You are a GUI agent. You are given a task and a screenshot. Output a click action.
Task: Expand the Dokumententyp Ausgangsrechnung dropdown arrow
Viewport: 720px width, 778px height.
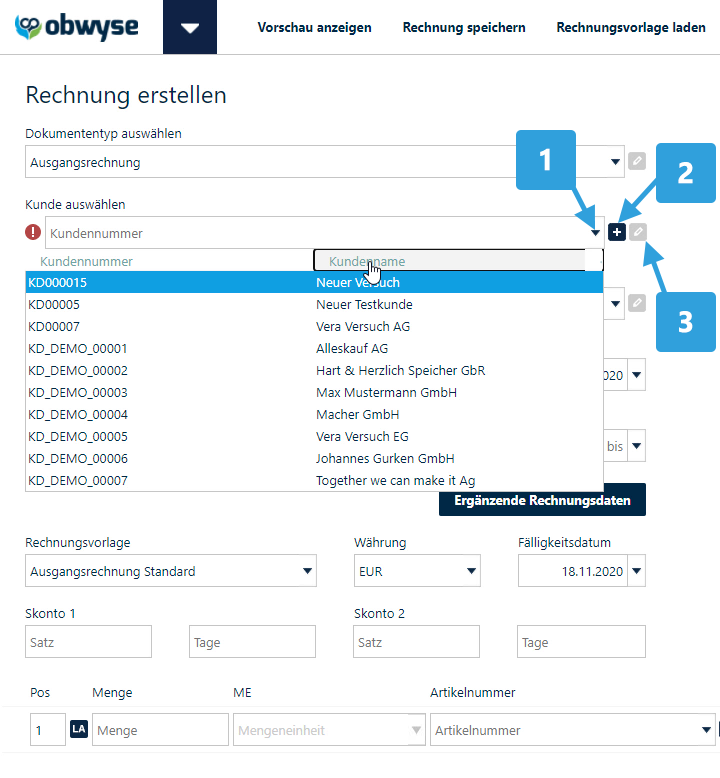[x=615, y=162]
